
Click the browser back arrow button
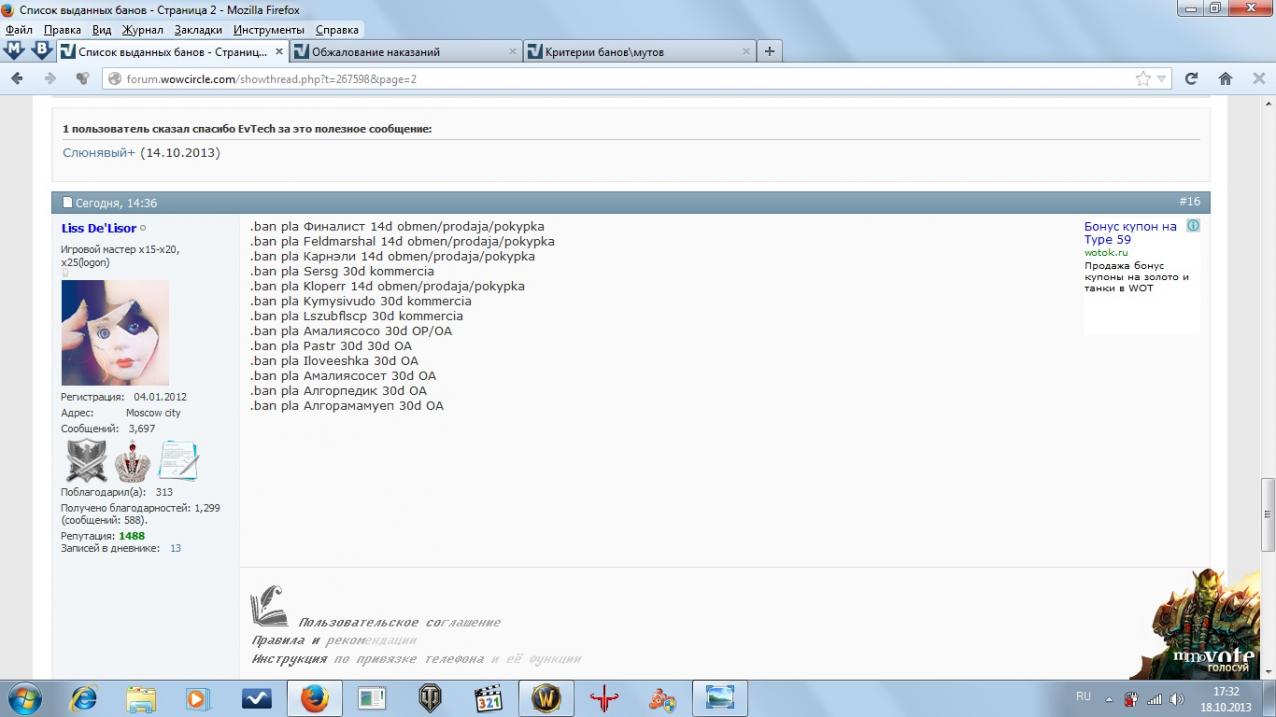click(17, 79)
